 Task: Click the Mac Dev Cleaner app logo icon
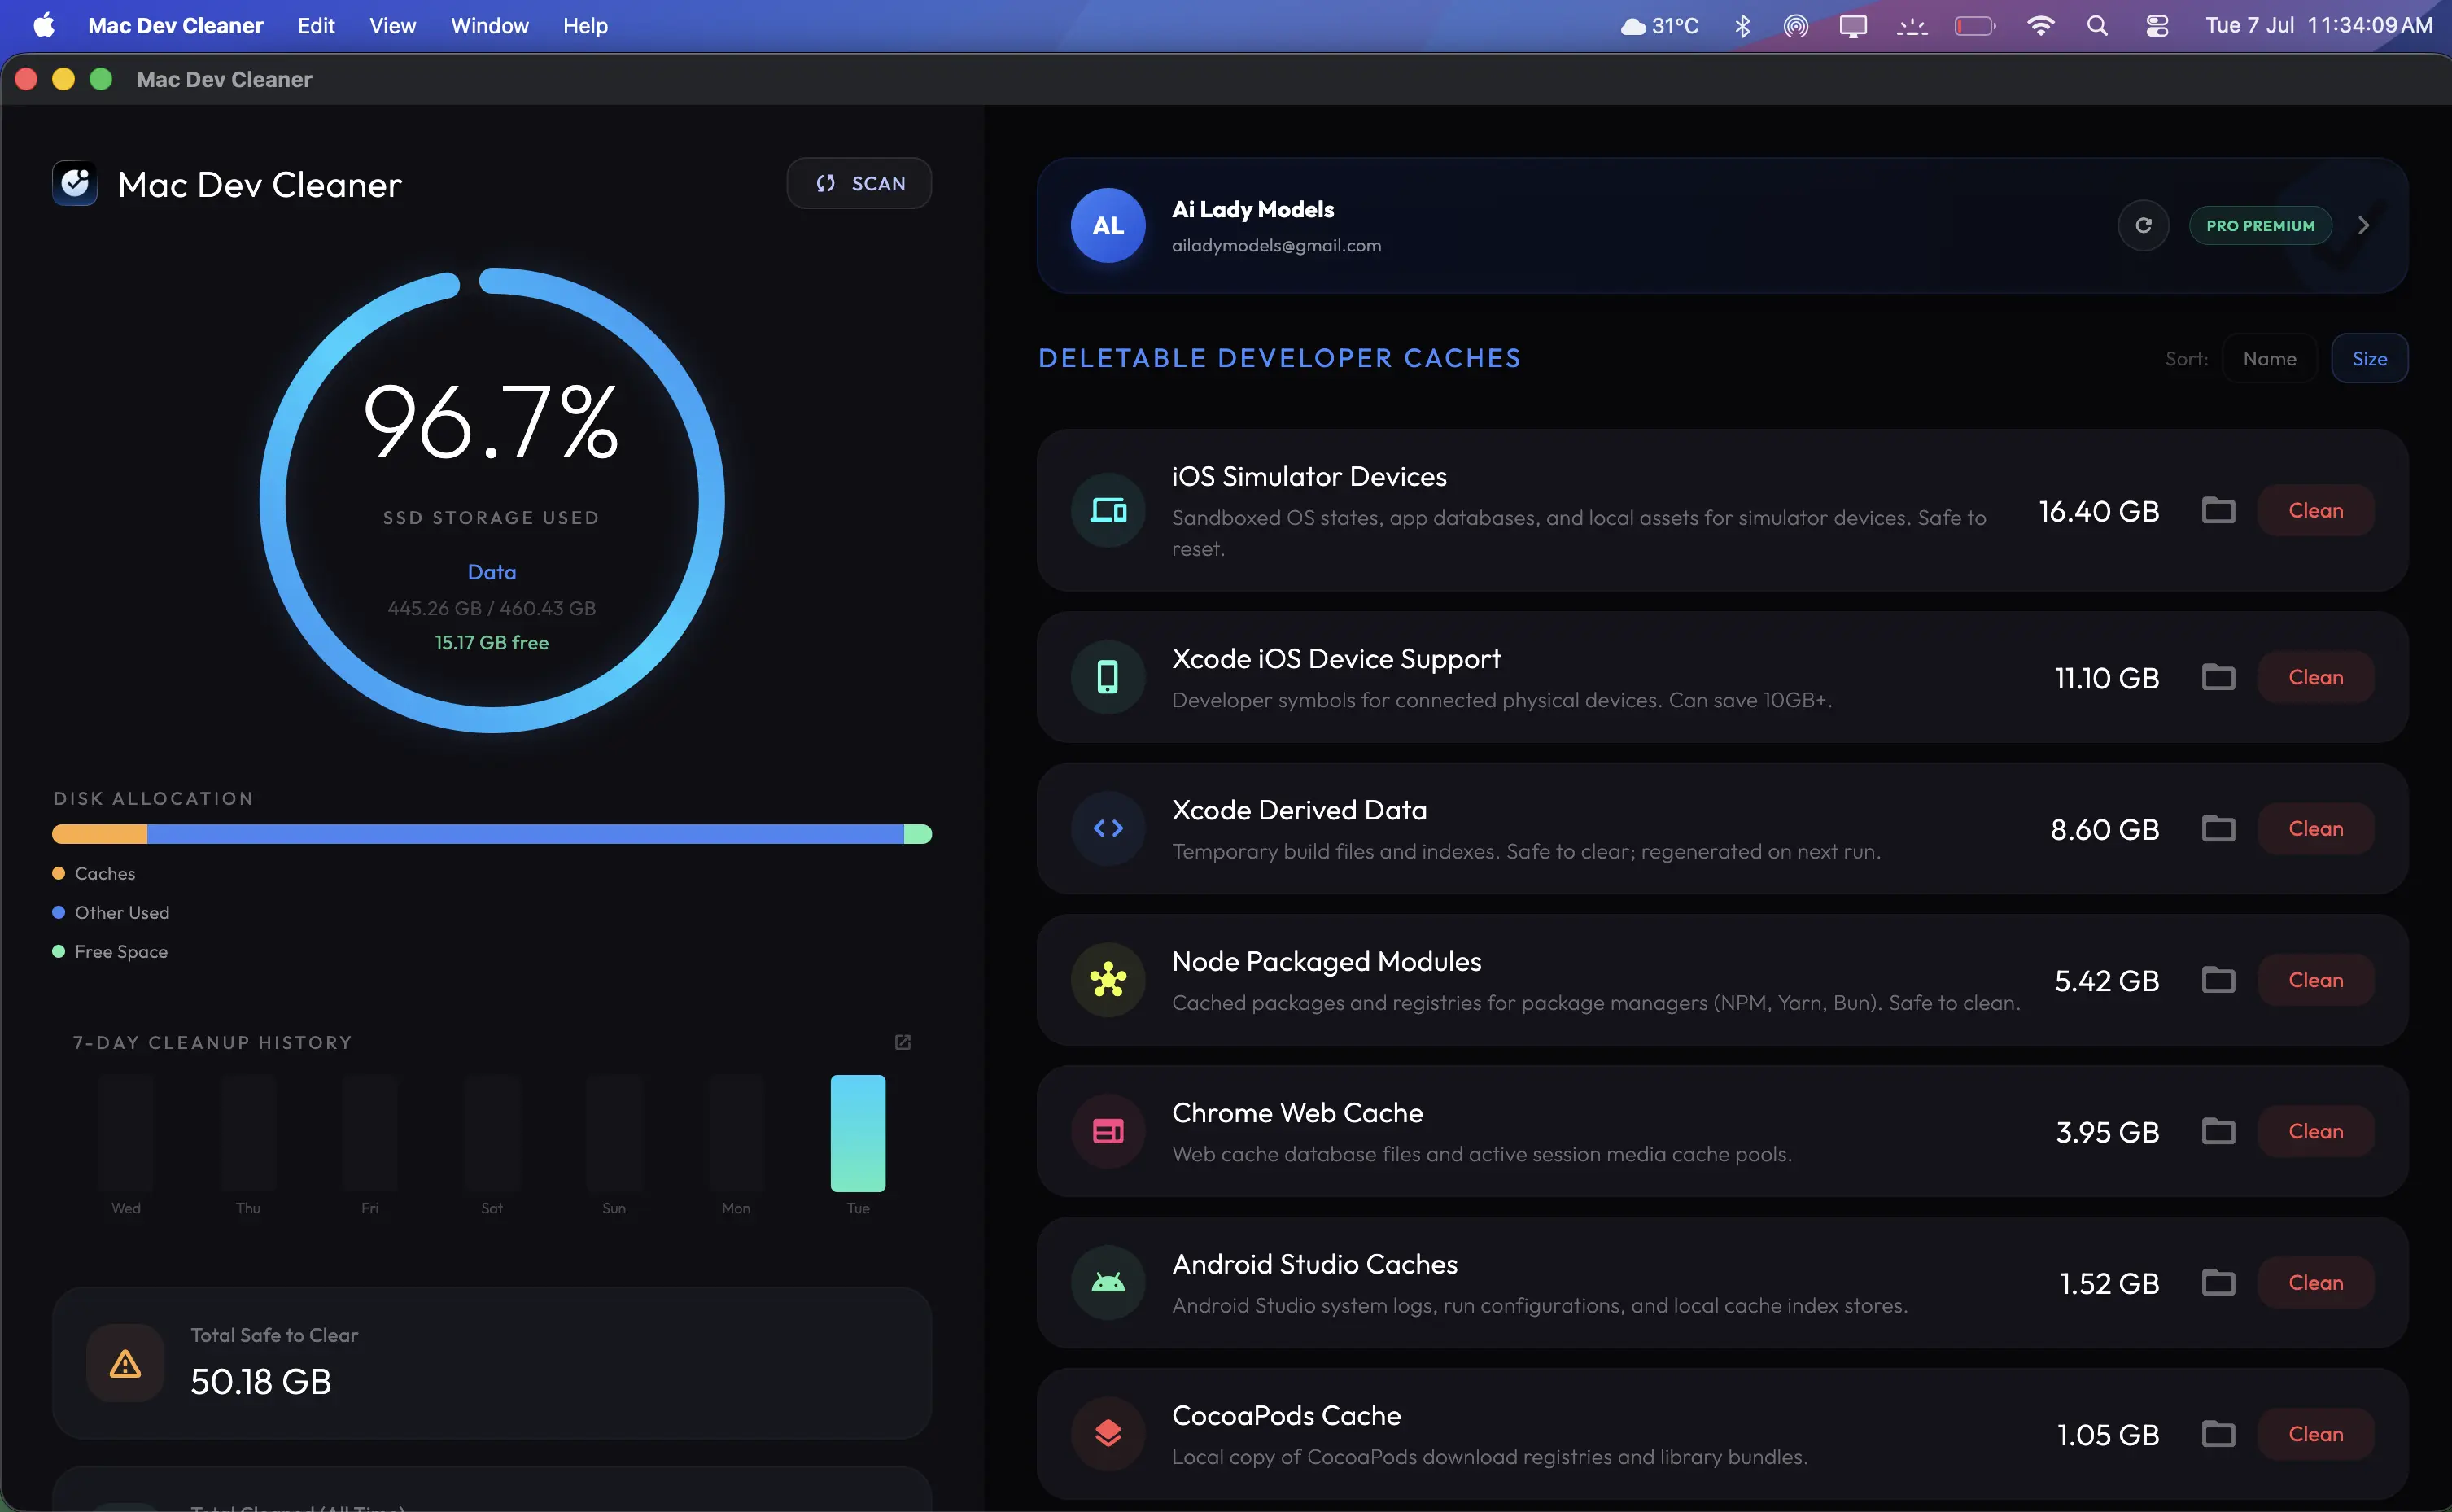75,184
